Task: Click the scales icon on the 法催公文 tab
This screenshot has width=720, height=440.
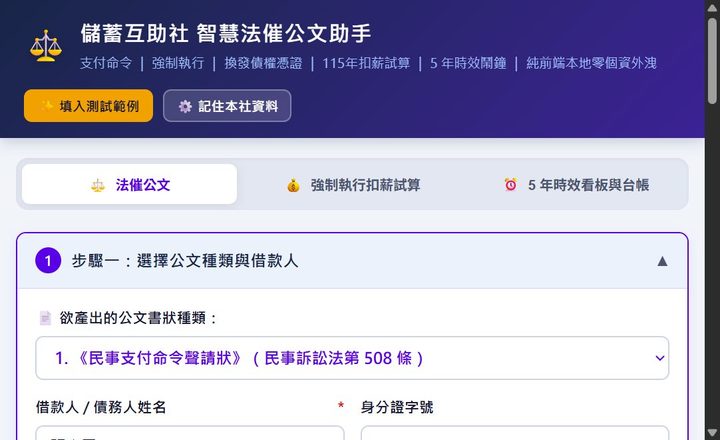Action: pos(98,186)
